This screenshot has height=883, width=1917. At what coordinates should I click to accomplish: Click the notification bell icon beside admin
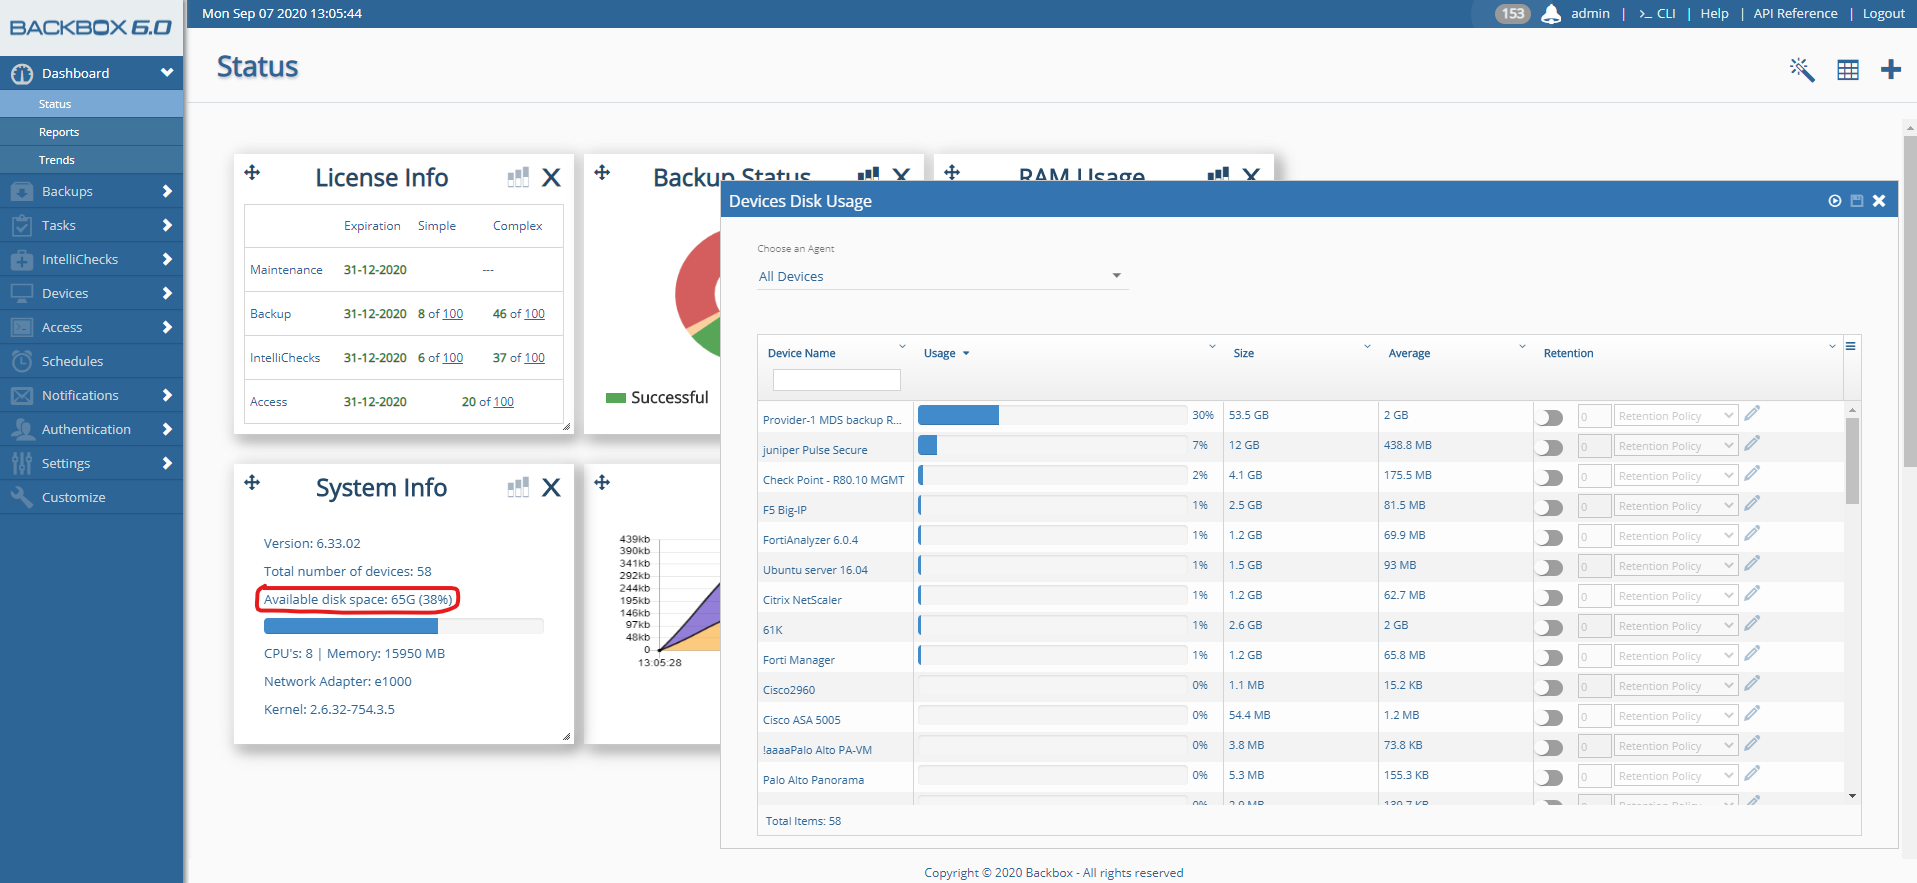coord(1551,14)
